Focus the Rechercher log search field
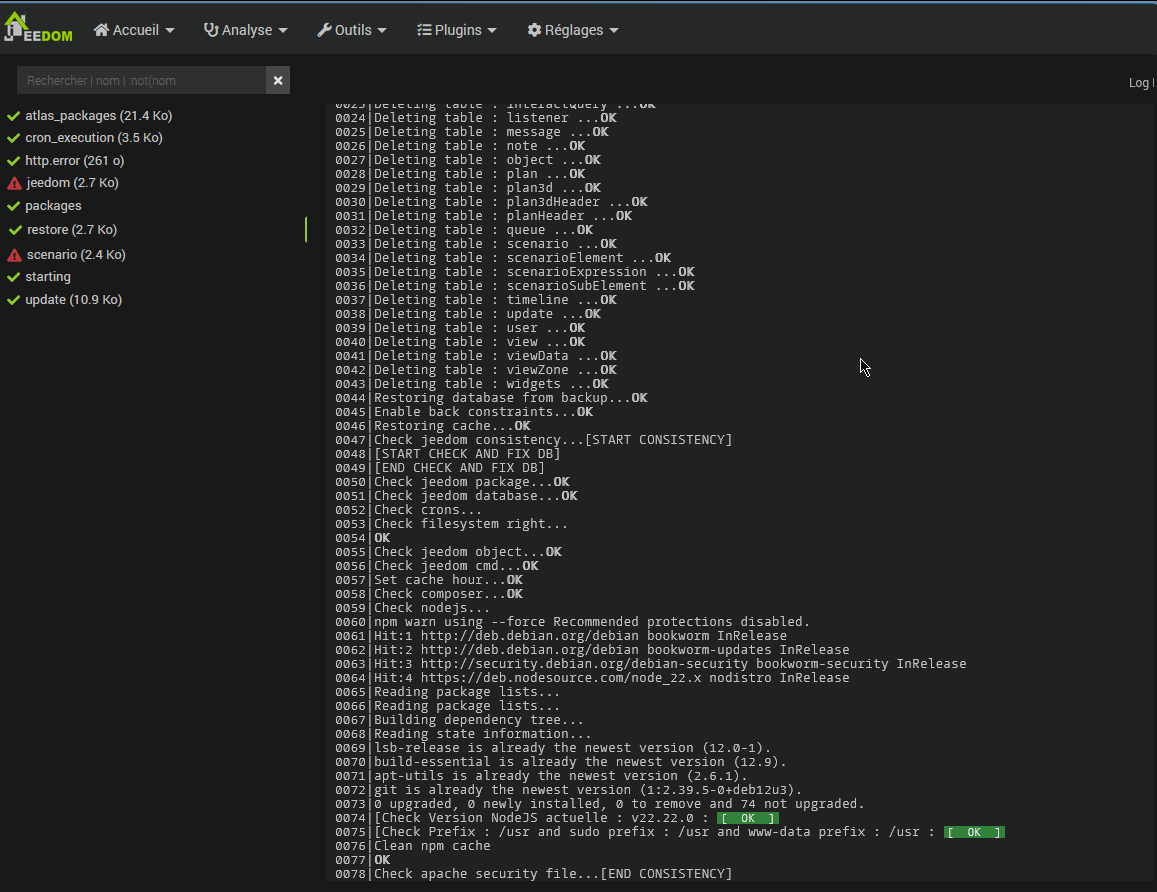The image size is (1157, 892). pyautogui.click(x=141, y=80)
